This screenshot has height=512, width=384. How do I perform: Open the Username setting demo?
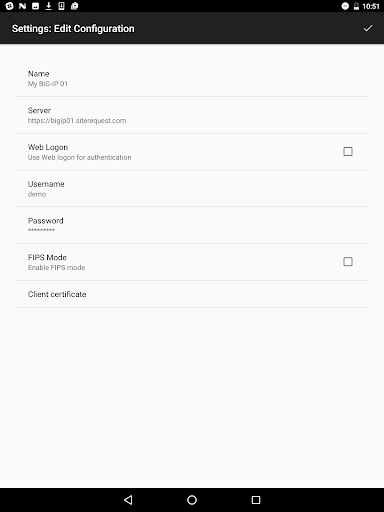point(192,188)
